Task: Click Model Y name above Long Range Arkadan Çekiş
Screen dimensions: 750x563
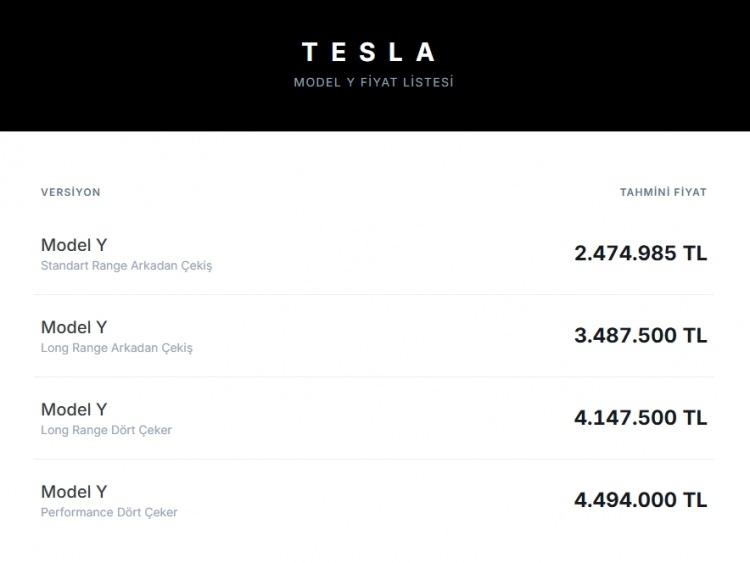Action: [x=74, y=327]
